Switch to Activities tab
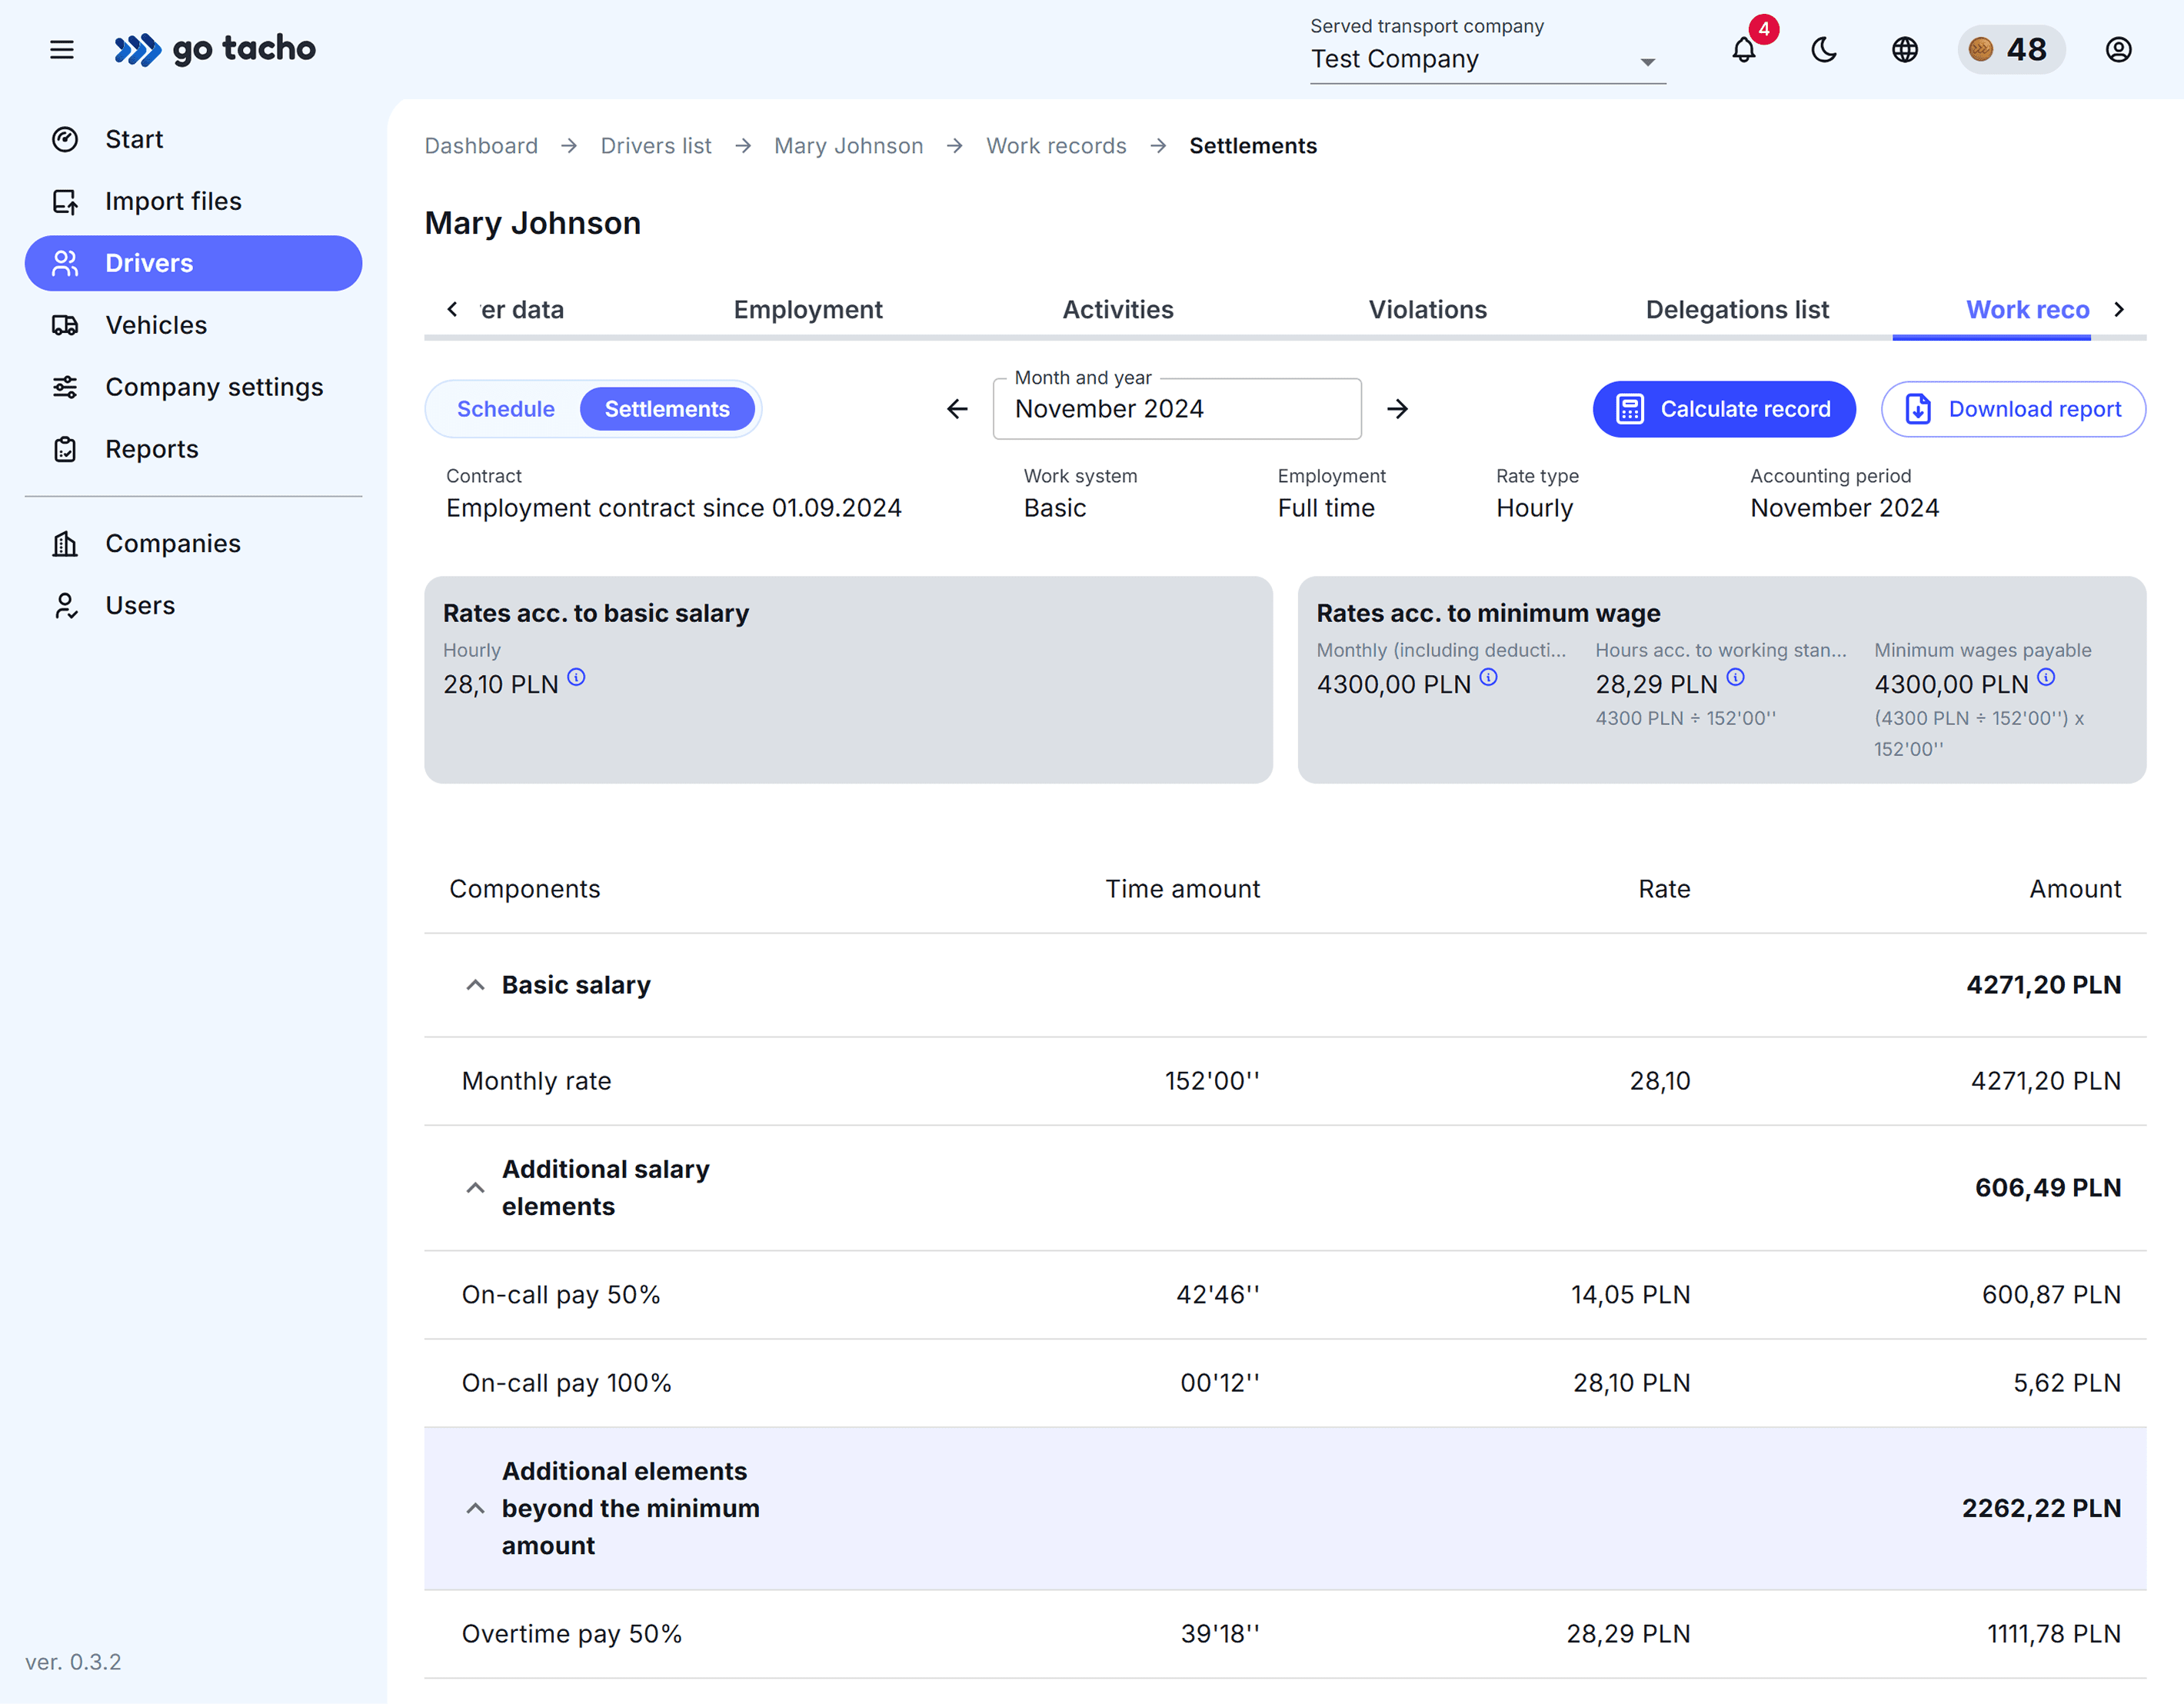The image size is (2184, 1704). (1118, 310)
